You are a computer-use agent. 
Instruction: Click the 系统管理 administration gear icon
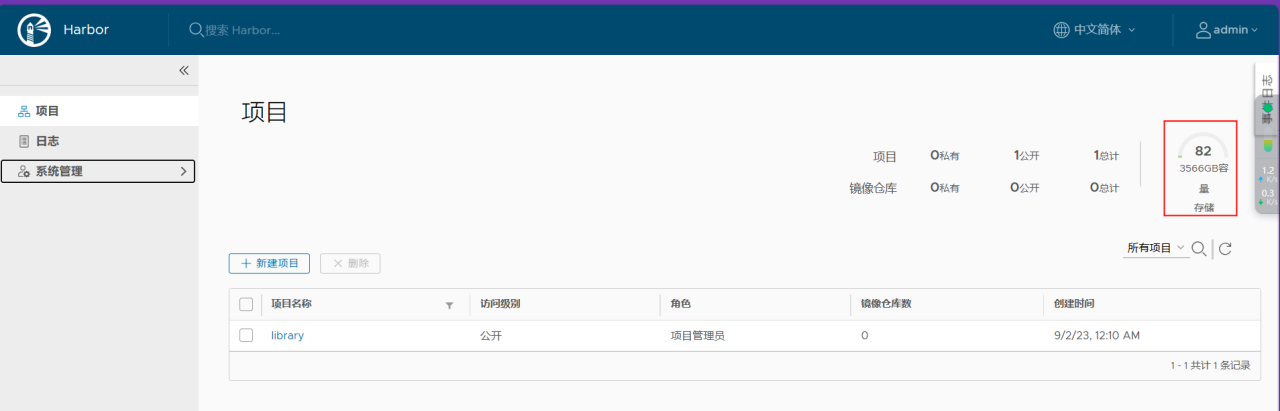coord(24,171)
